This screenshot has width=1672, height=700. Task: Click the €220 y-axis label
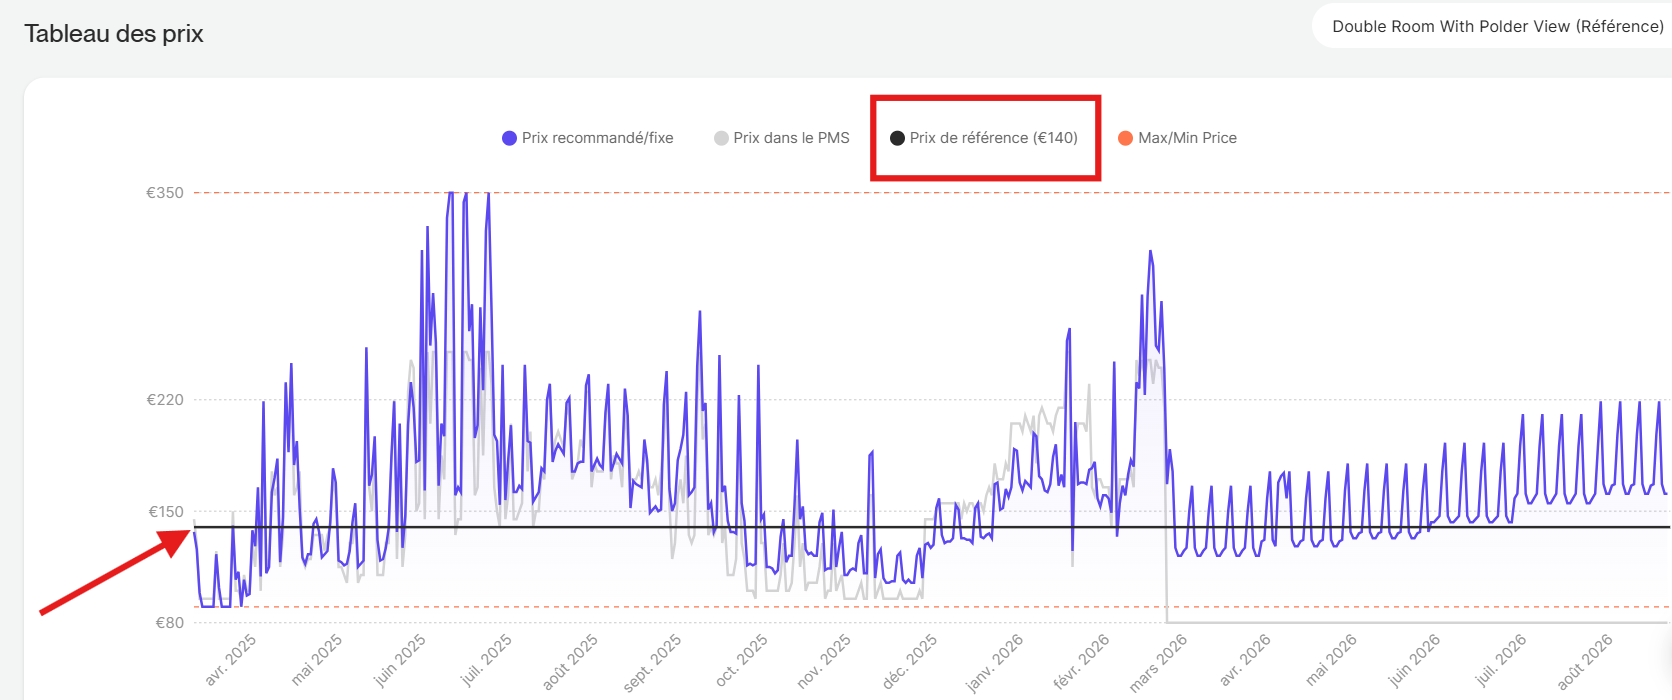(x=165, y=400)
